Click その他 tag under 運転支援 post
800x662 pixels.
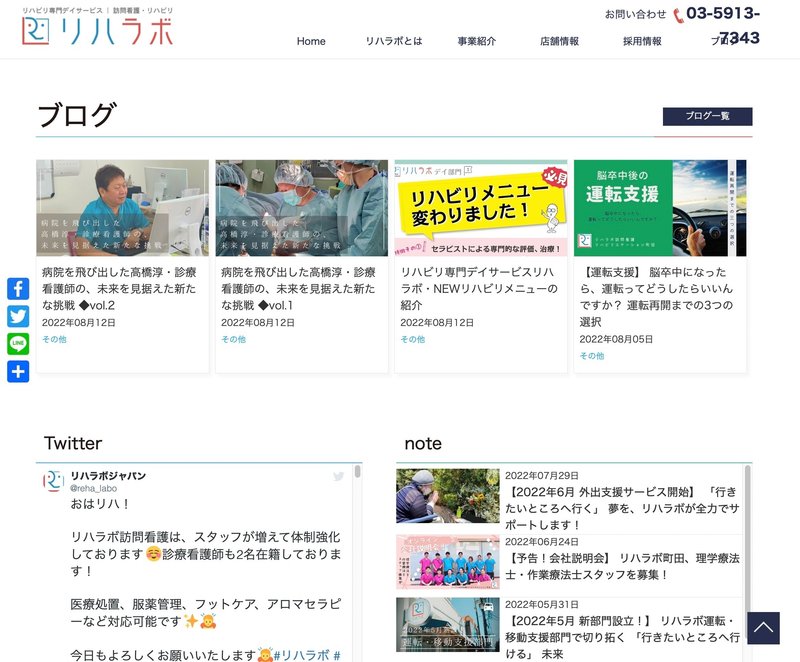[x=592, y=356]
